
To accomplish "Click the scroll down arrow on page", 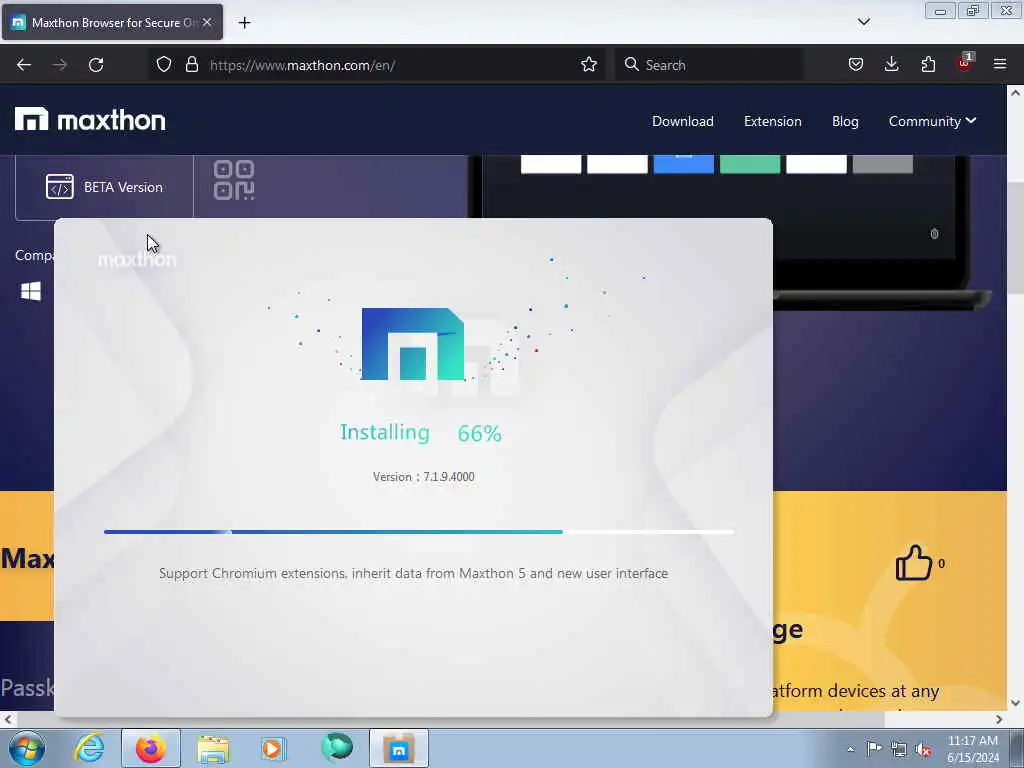I will [x=1015, y=703].
